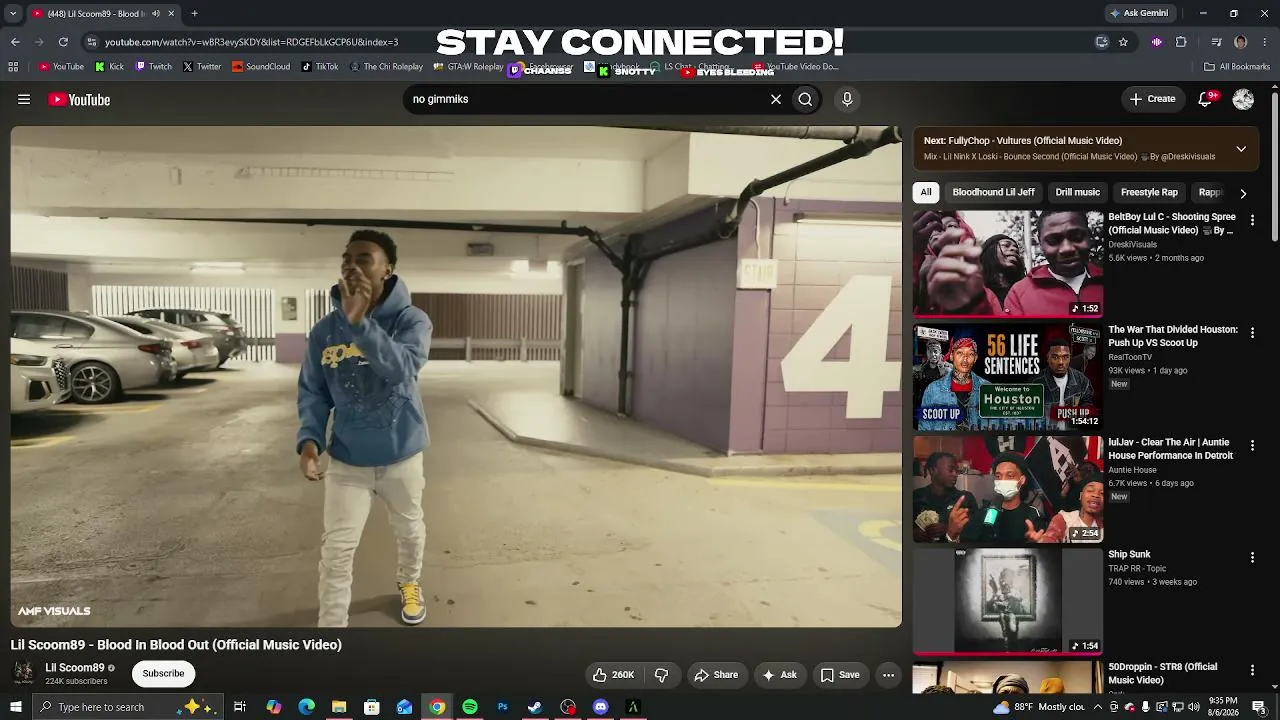This screenshot has width=1280, height=720.
Task: Share the Blood In Blood Out video
Action: [x=716, y=675]
